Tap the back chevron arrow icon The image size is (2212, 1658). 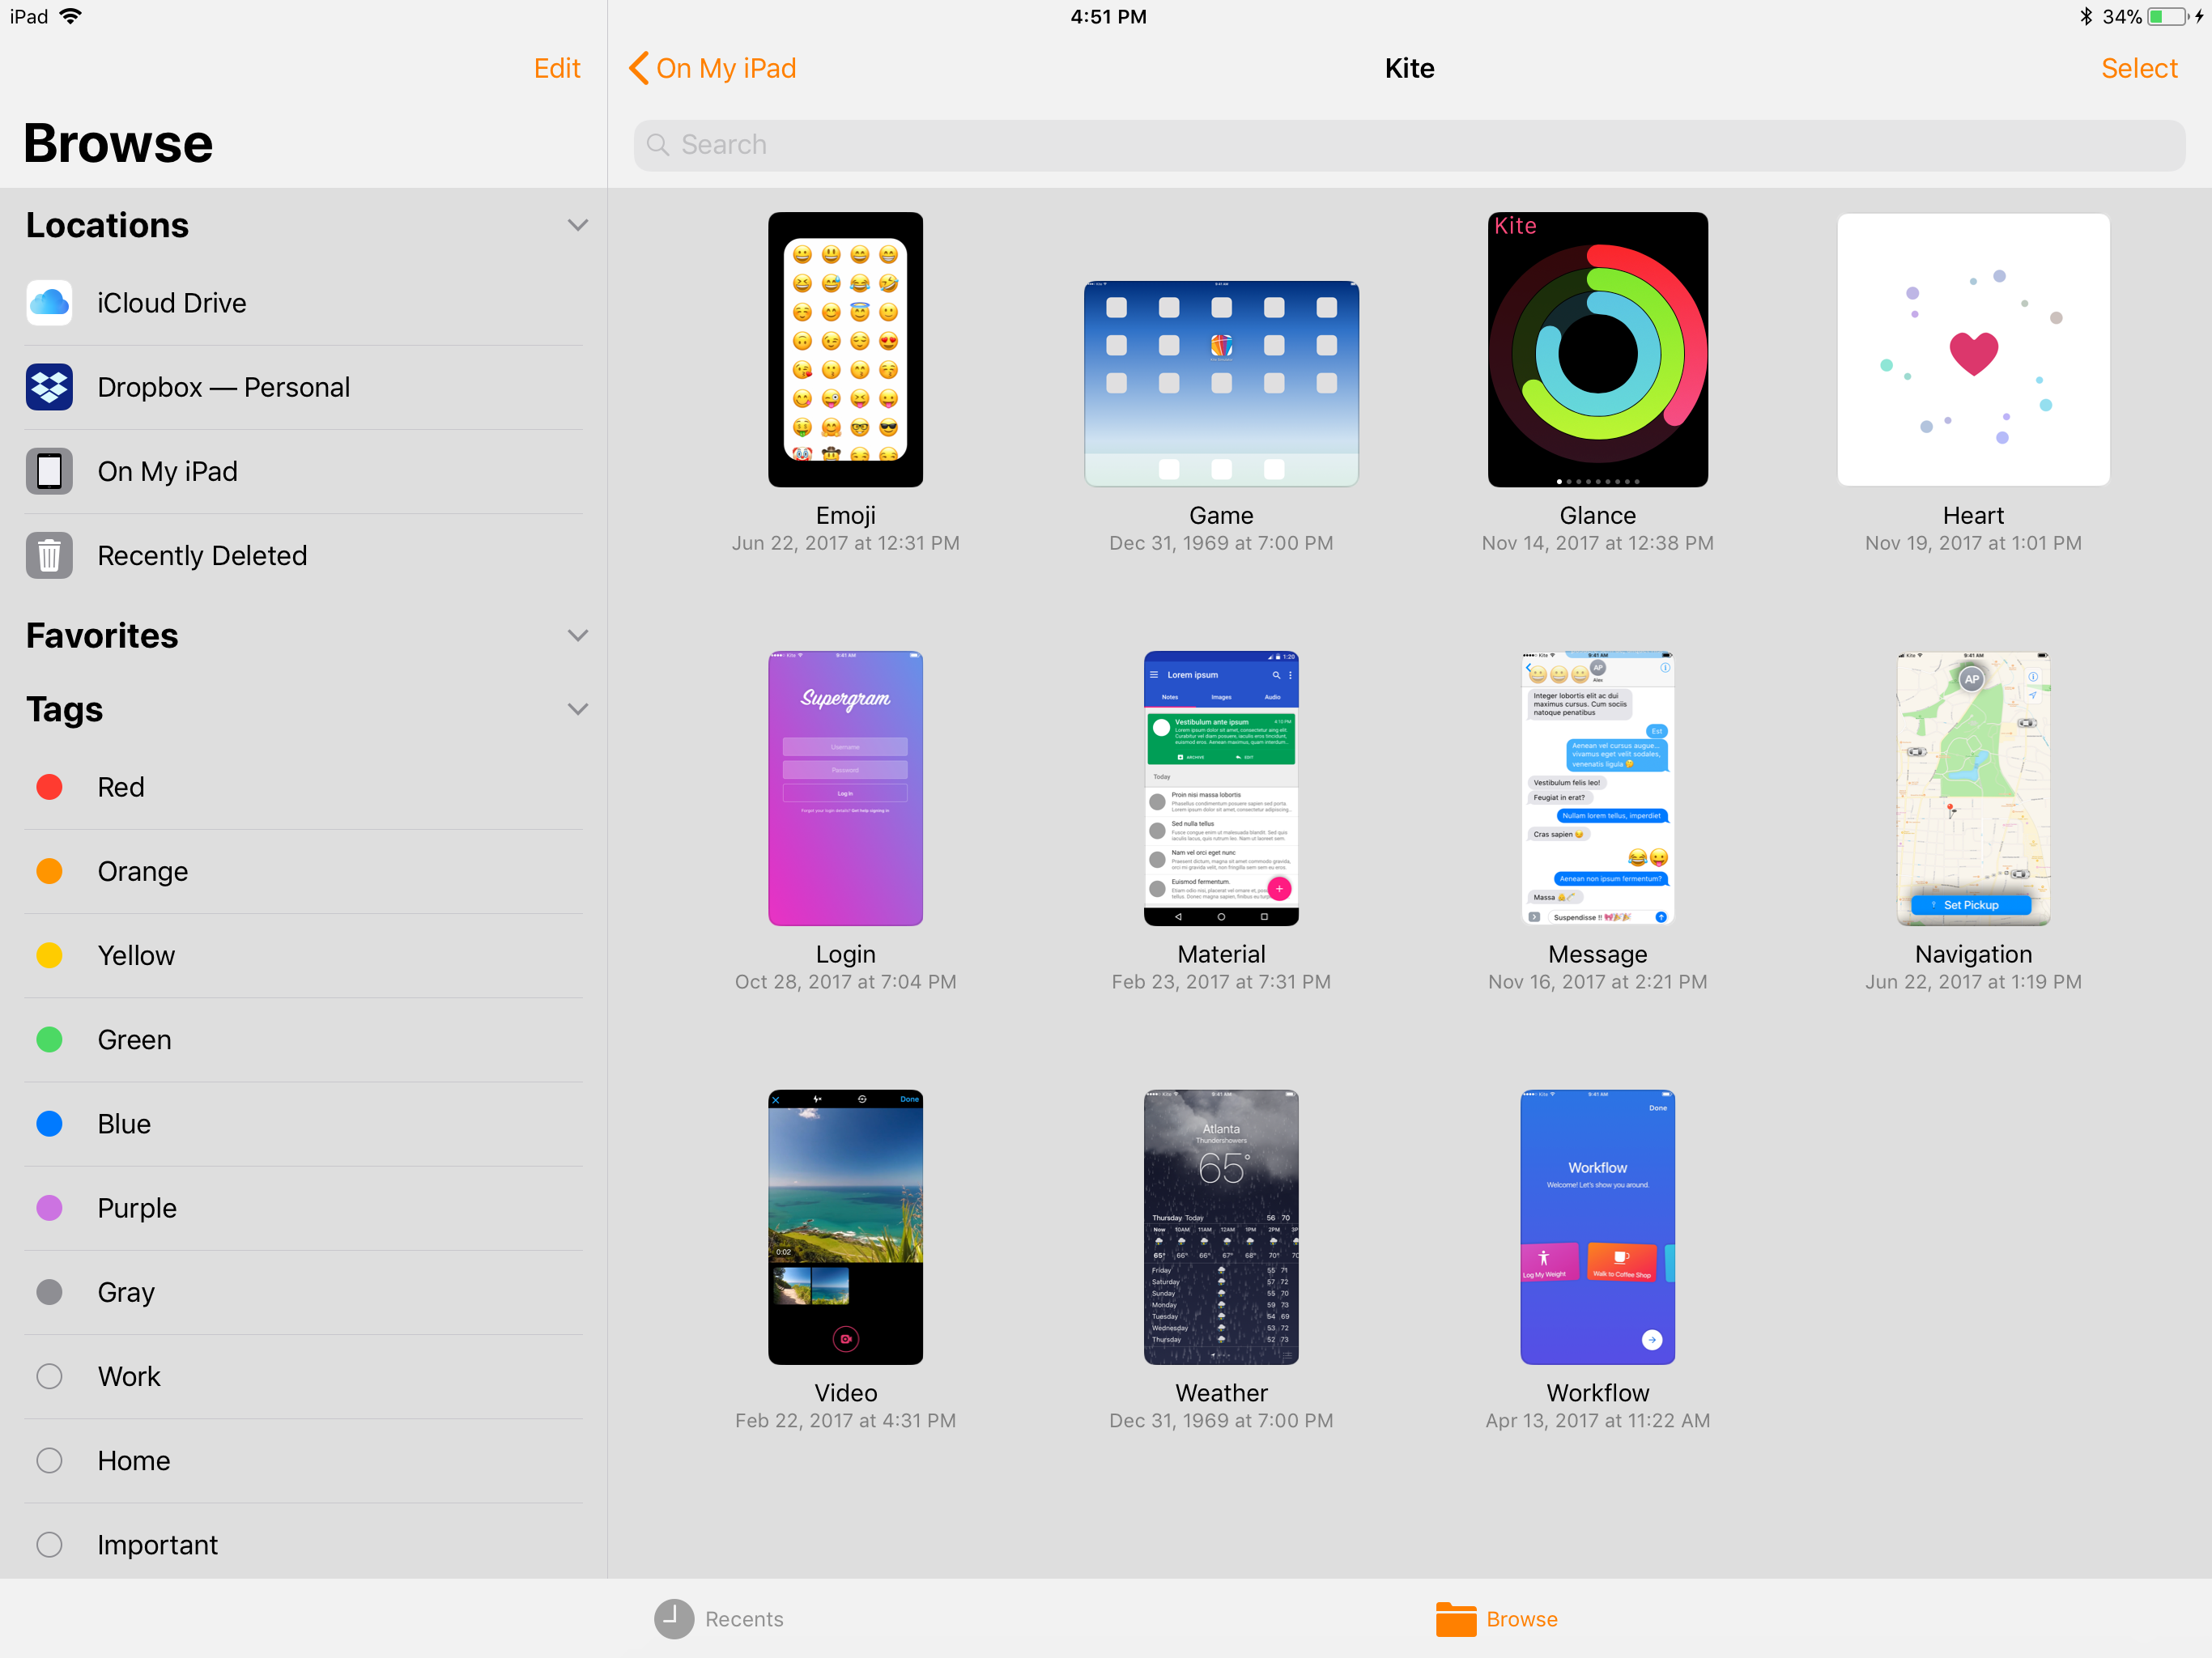click(x=639, y=68)
